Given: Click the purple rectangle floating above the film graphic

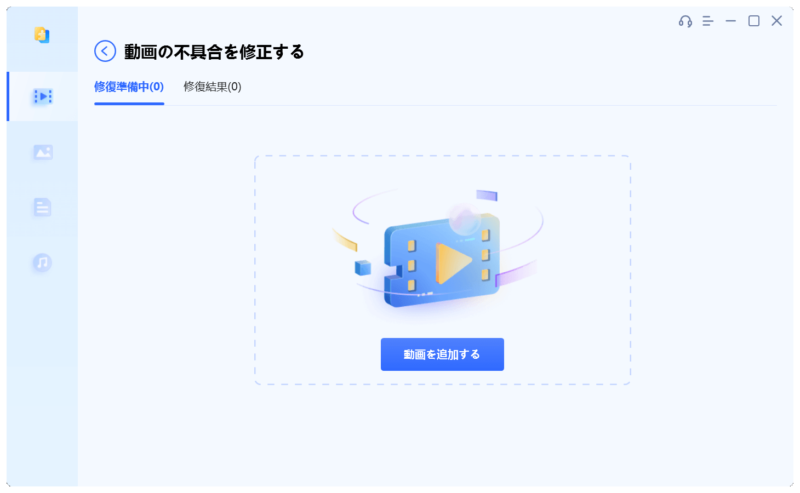Looking at the screenshot, I should [487, 195].
